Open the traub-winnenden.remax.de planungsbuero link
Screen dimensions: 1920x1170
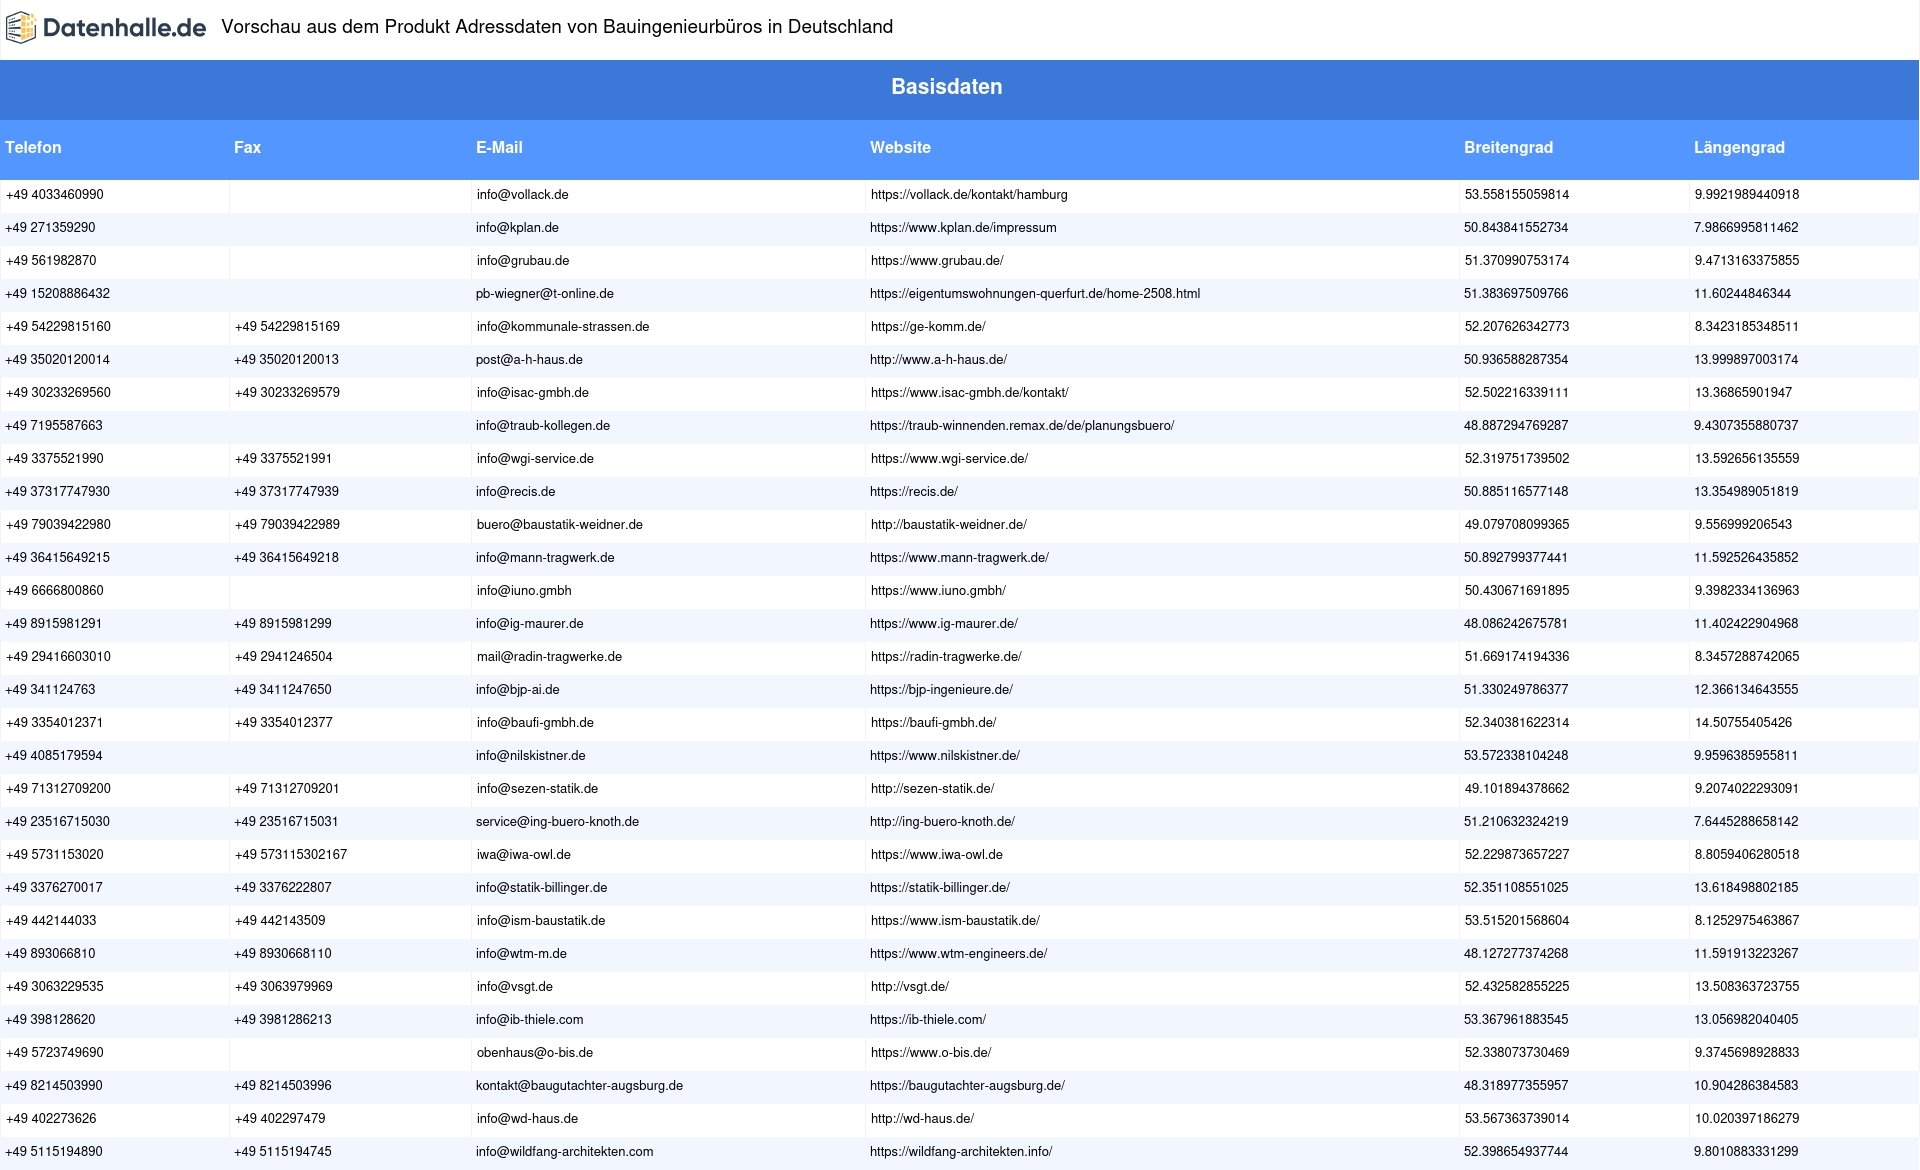(1022, 426)
